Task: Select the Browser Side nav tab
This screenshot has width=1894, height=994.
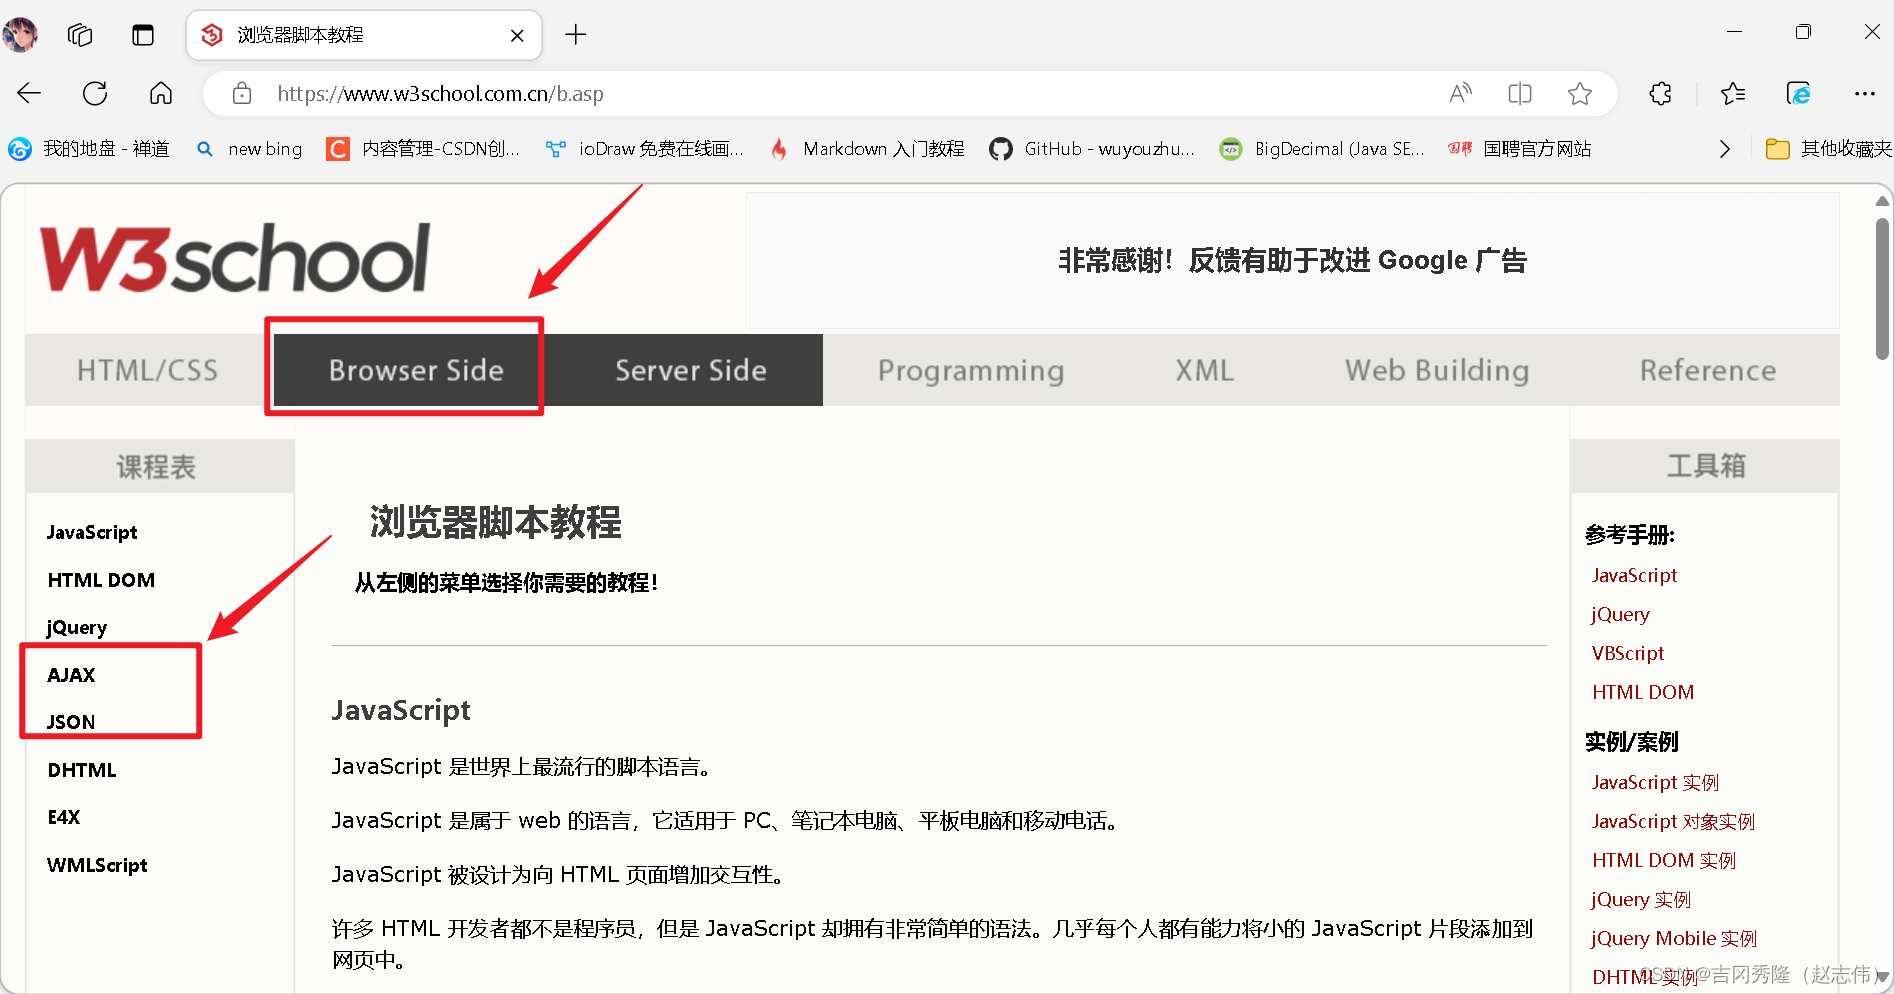Action: (x=416, y=370)
